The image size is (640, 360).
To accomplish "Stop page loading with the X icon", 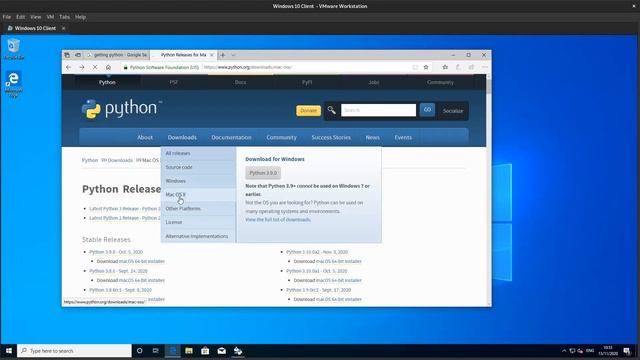I will (95, 67).
